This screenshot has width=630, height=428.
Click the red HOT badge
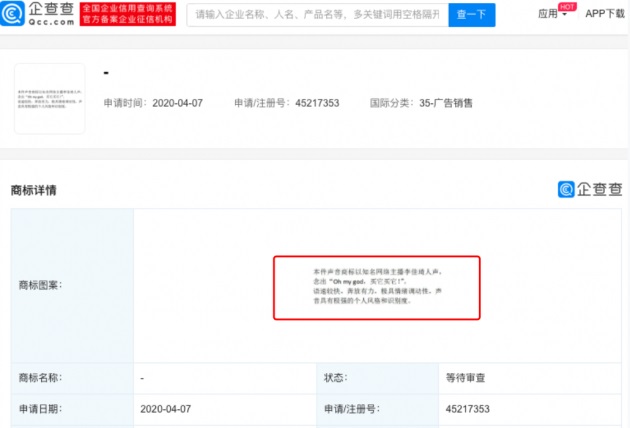[567, 6]
